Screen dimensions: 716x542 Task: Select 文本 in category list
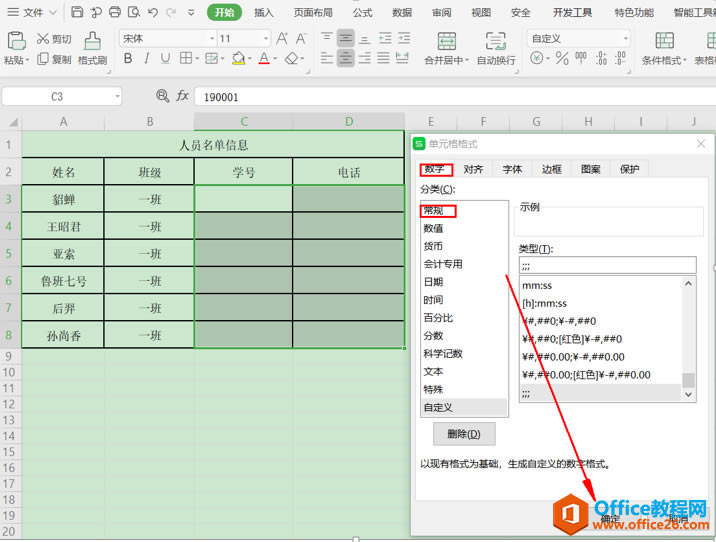tap(464, 371)
